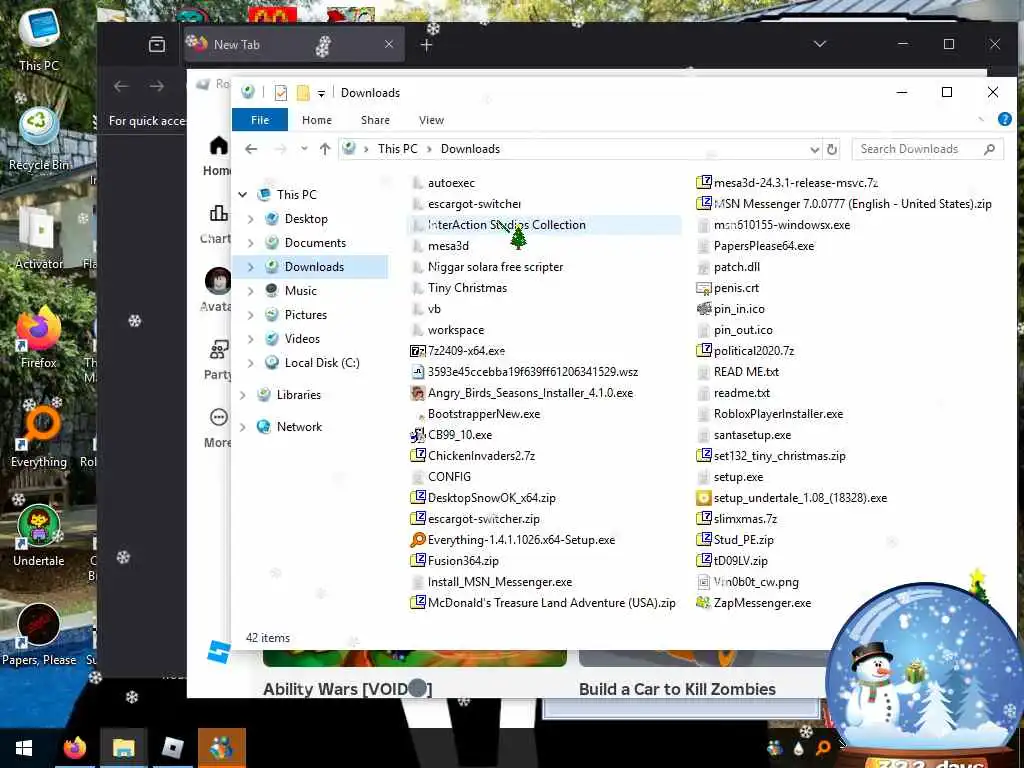
Task: Select setup_undertale_1.08_(18328).exe
Action: tap(800, 498)
